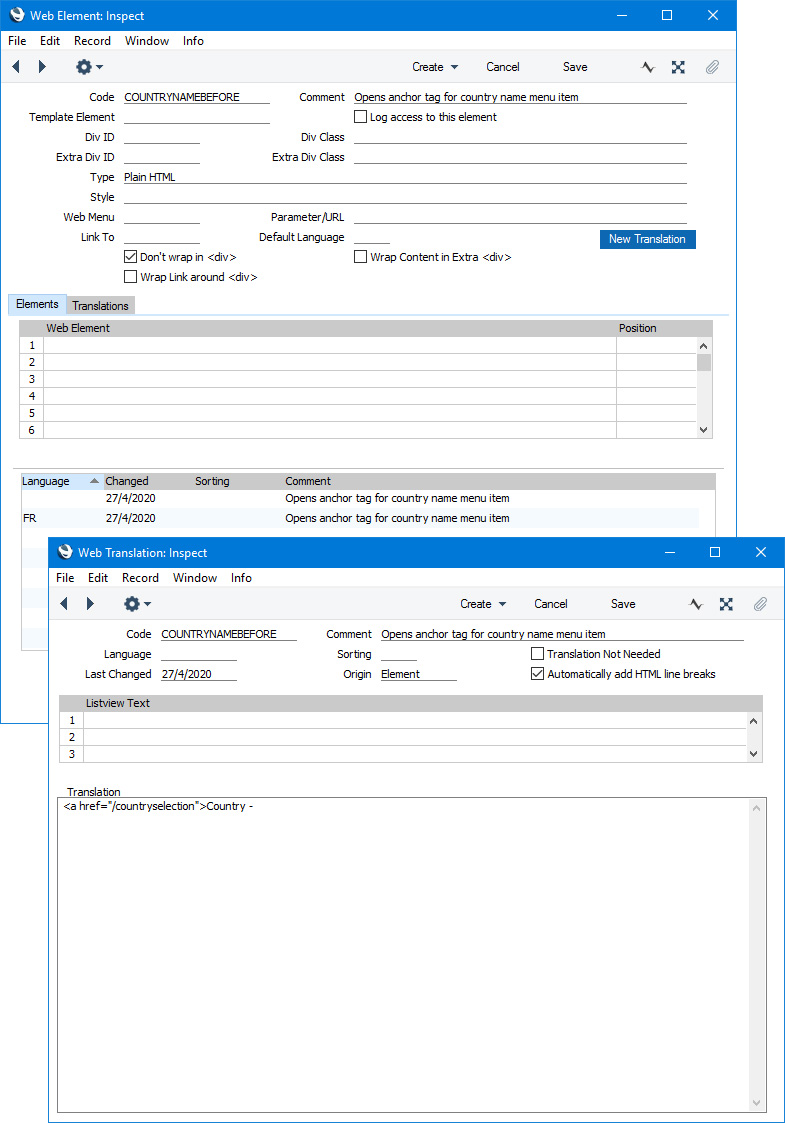Go to next record in Web Translation window

(x=90, y=604)
